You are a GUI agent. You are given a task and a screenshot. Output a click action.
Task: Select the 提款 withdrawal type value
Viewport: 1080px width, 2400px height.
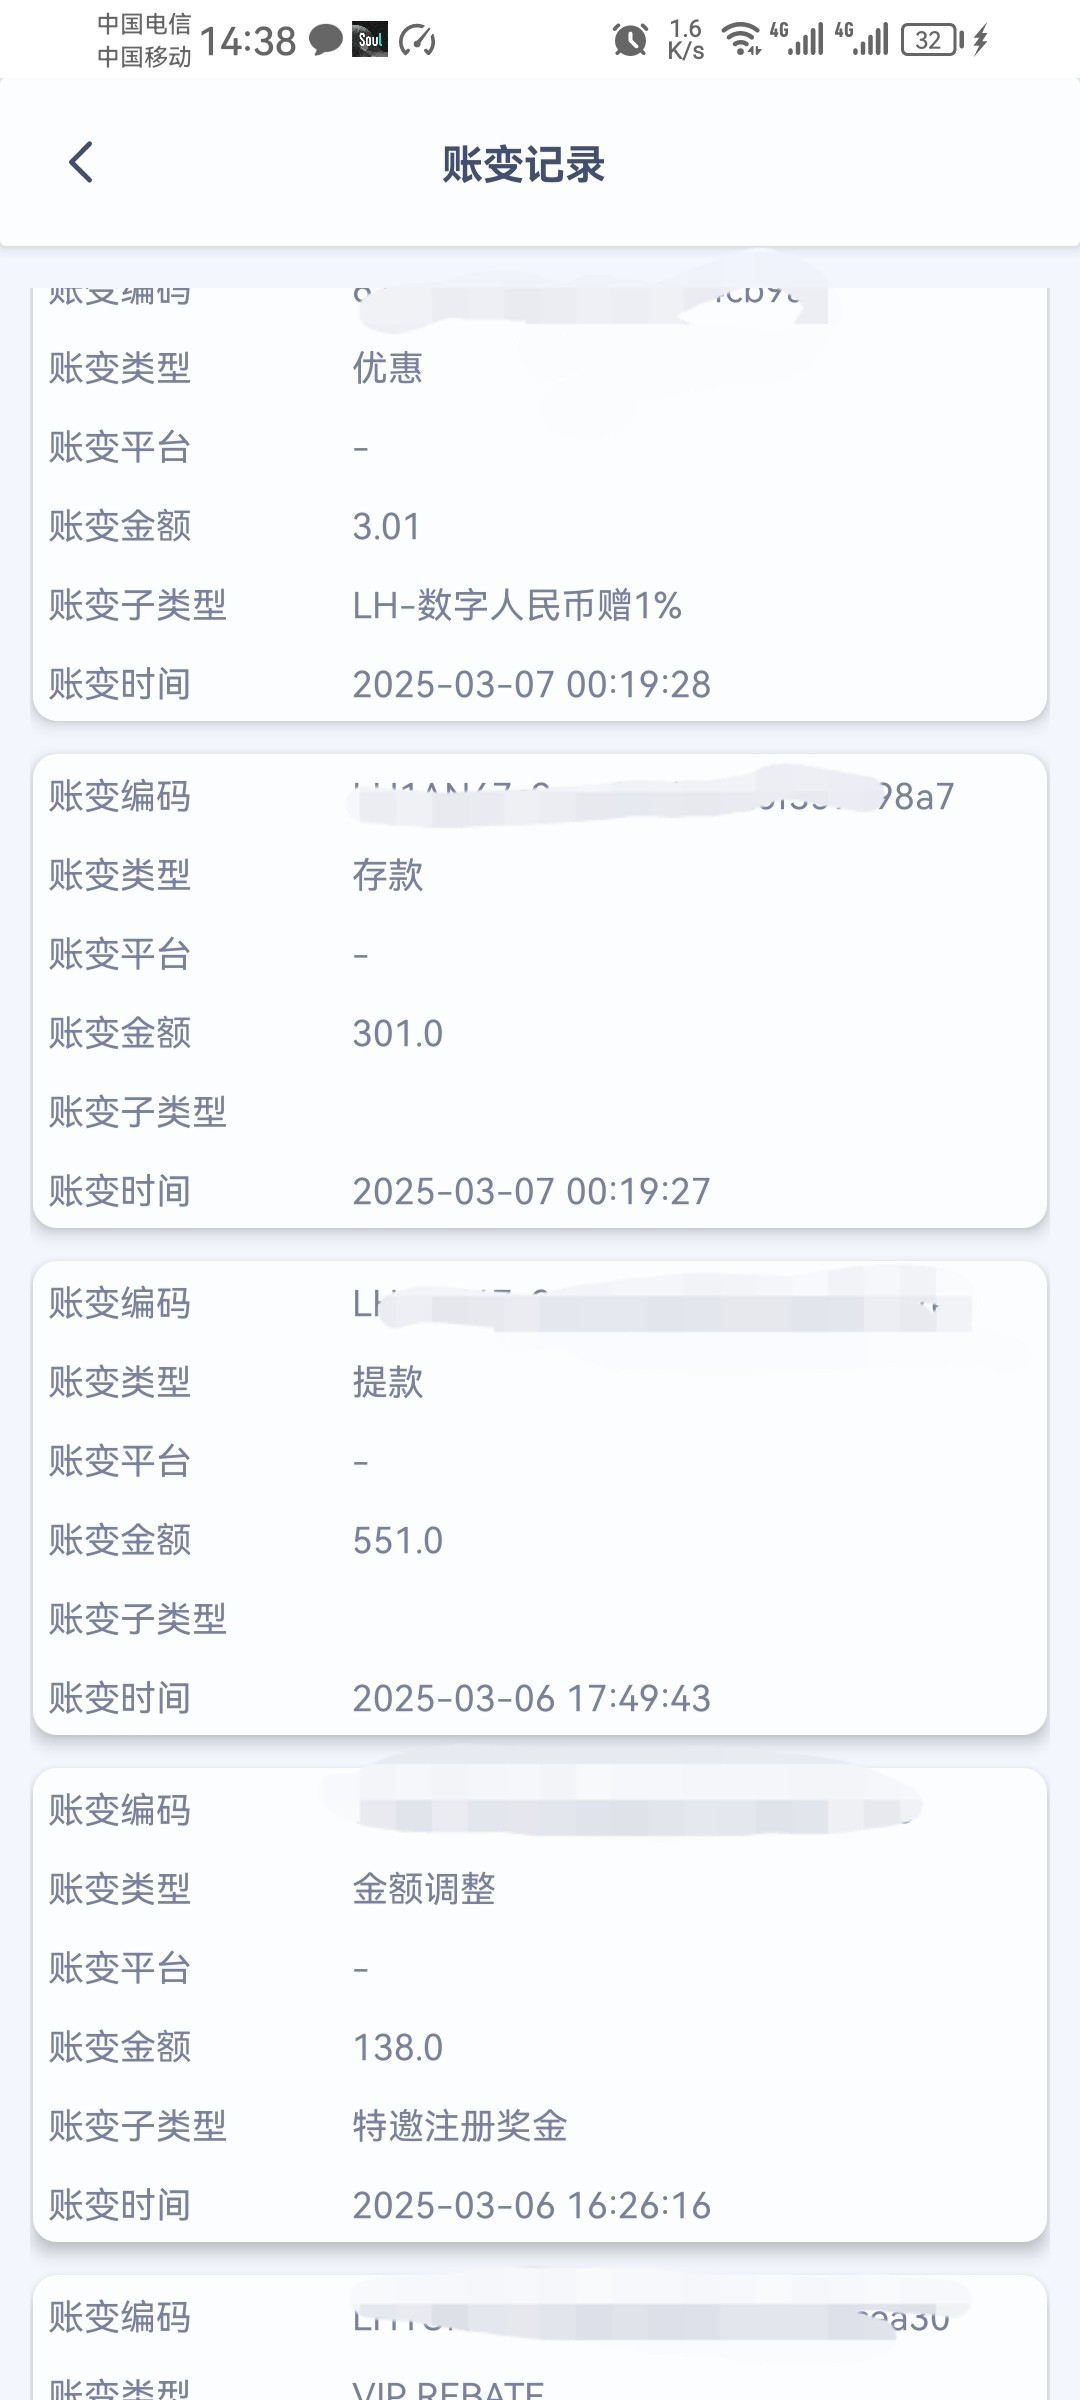[388, 1382]
